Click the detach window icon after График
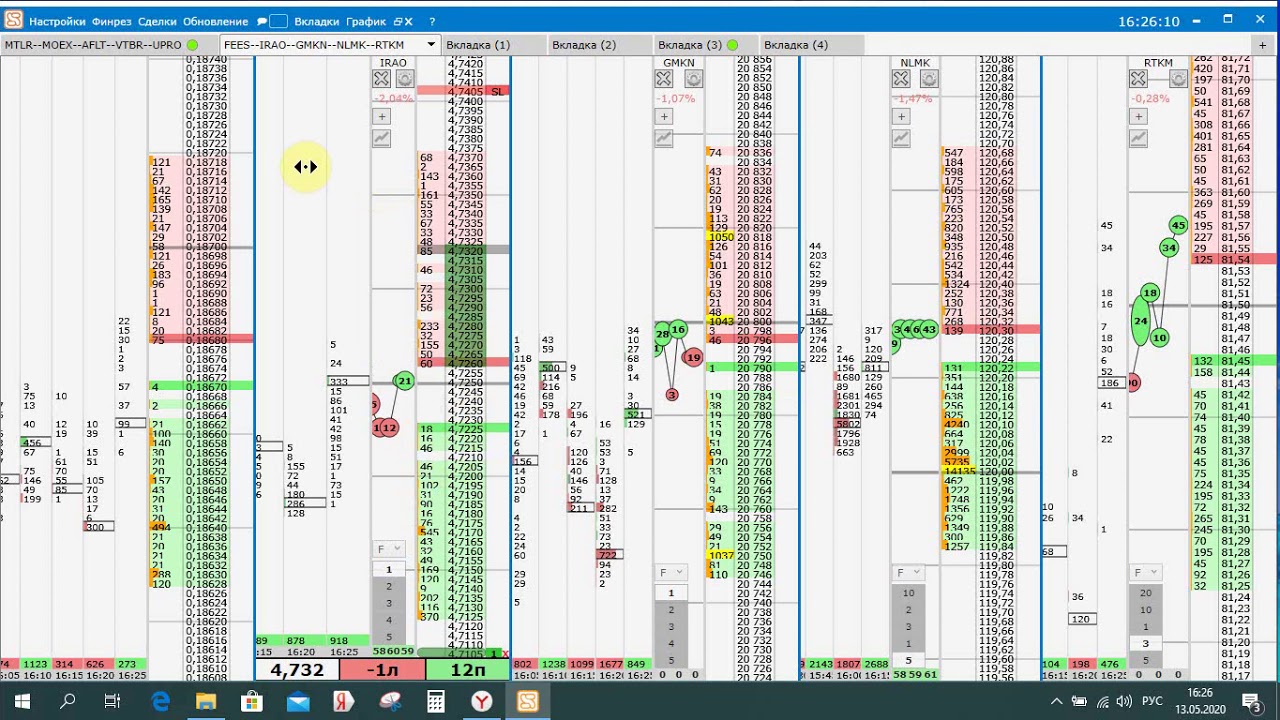Image resolution: width=1280 pixels, height=720 pixels. click(398, 21)
